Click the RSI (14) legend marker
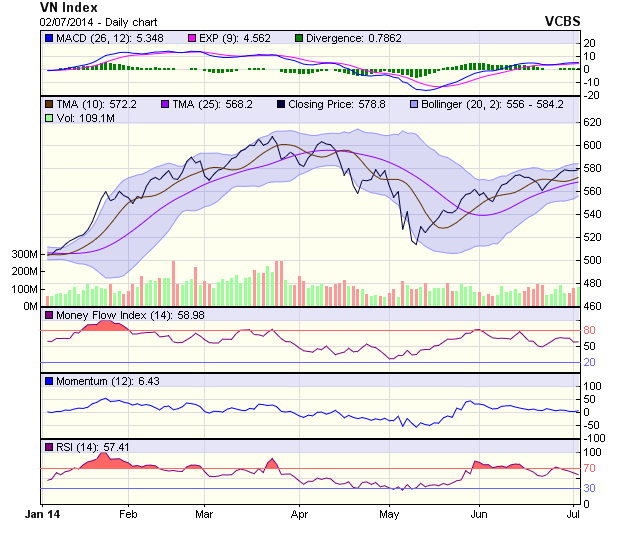The width and height of the screenshot is (620, 535). click(x=49, y=446)
